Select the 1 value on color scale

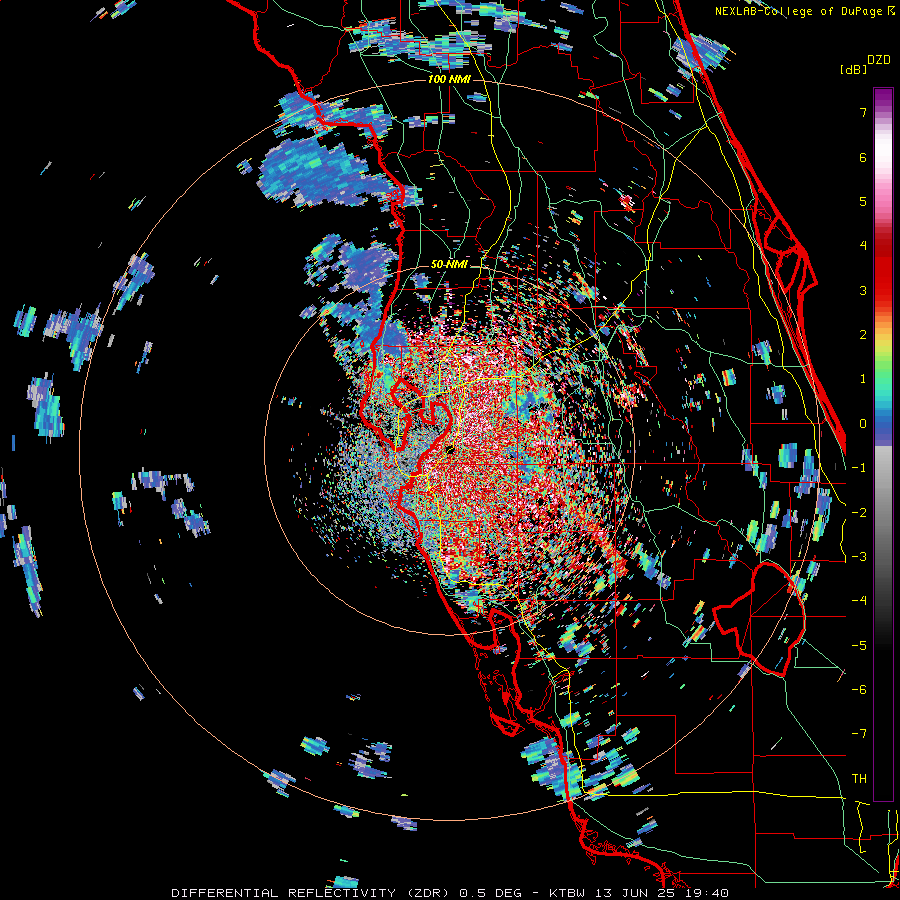pos(863,379)
